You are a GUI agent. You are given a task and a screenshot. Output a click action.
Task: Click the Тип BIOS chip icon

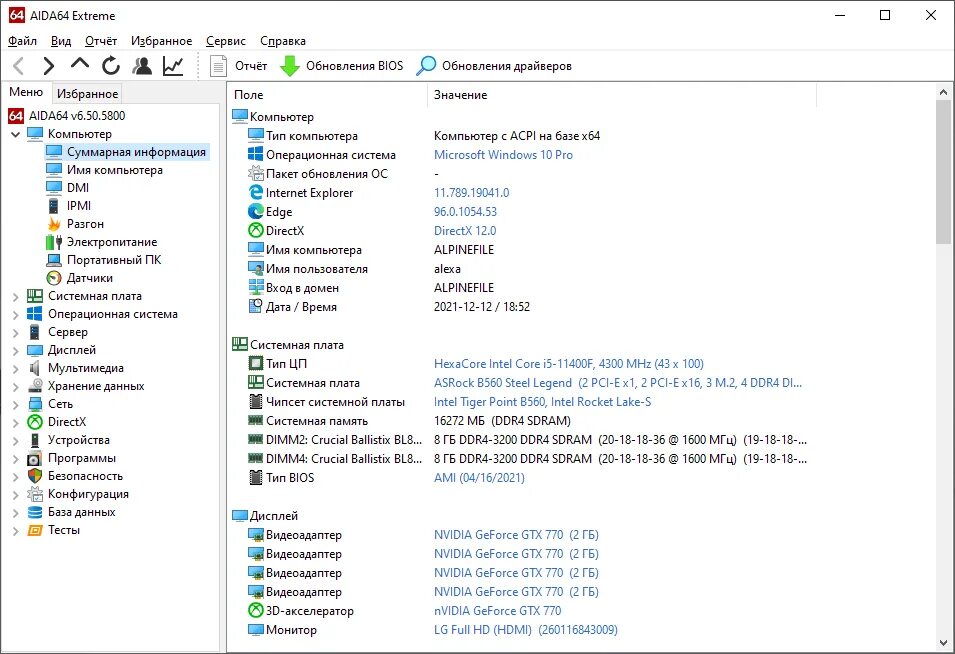click(x=256, y=477)
